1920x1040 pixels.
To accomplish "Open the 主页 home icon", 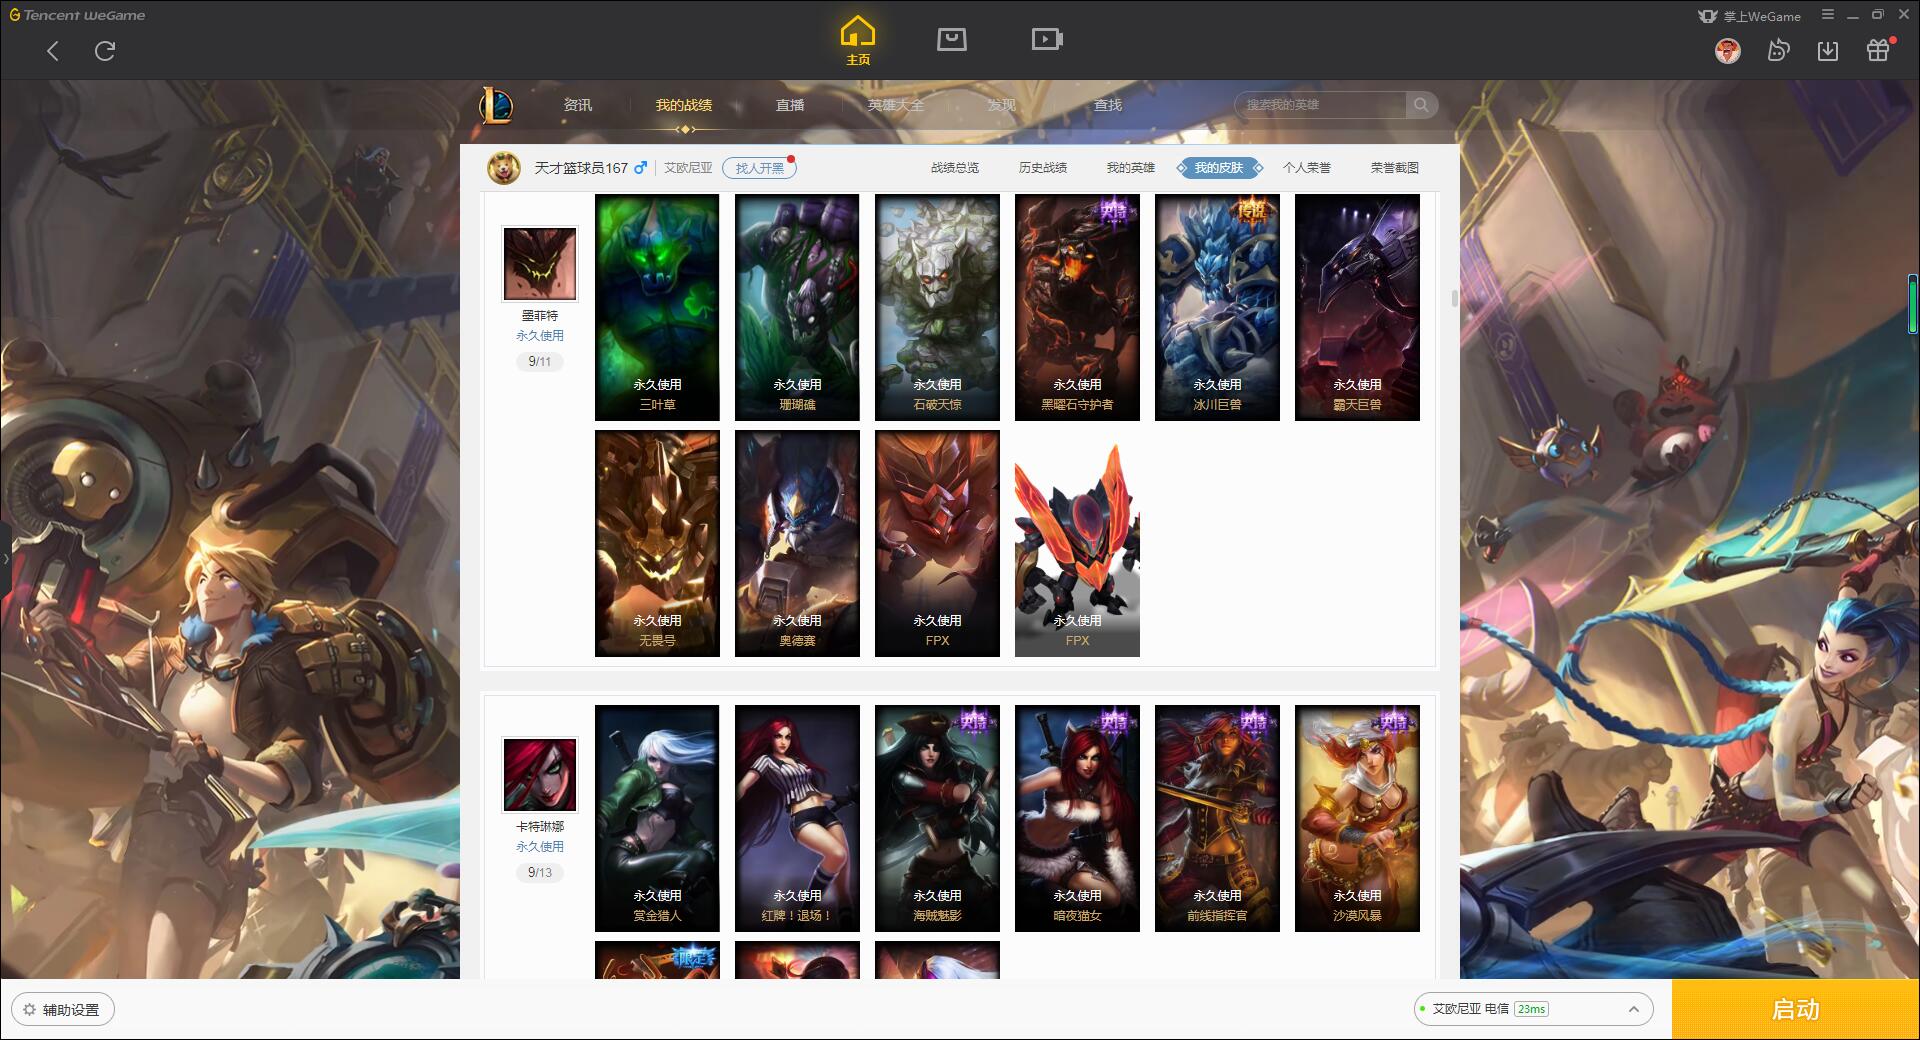I will click(x=858, y=40).
